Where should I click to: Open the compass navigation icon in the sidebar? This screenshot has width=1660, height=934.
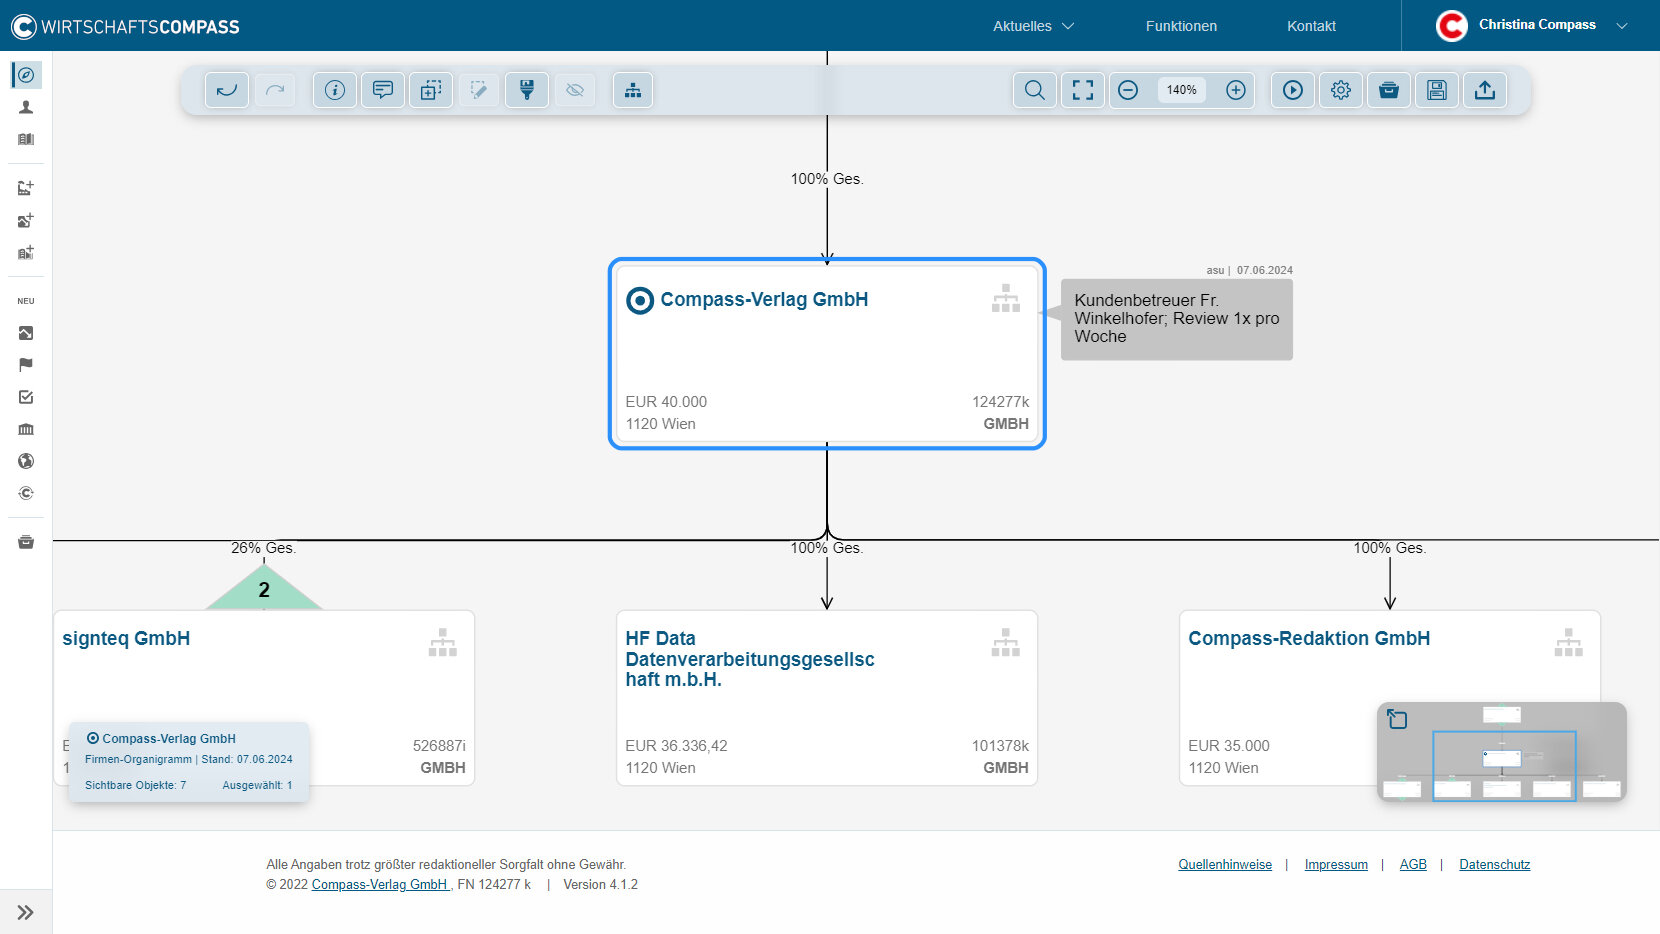pos(26,75)
